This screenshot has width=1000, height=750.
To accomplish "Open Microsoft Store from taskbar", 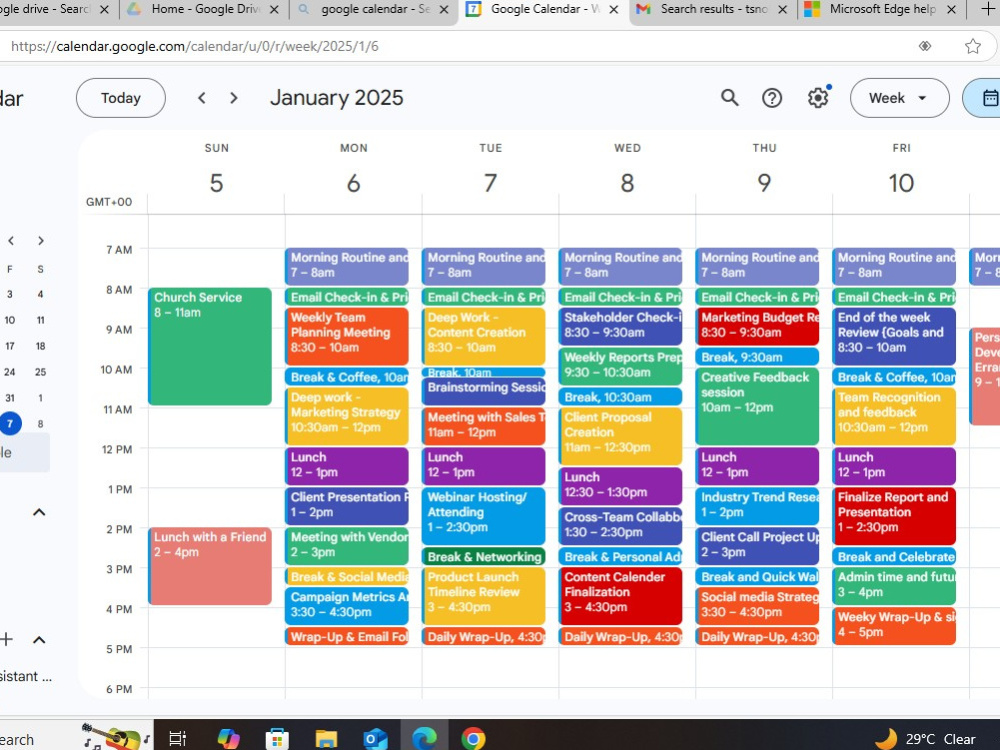I will (277, 739).
